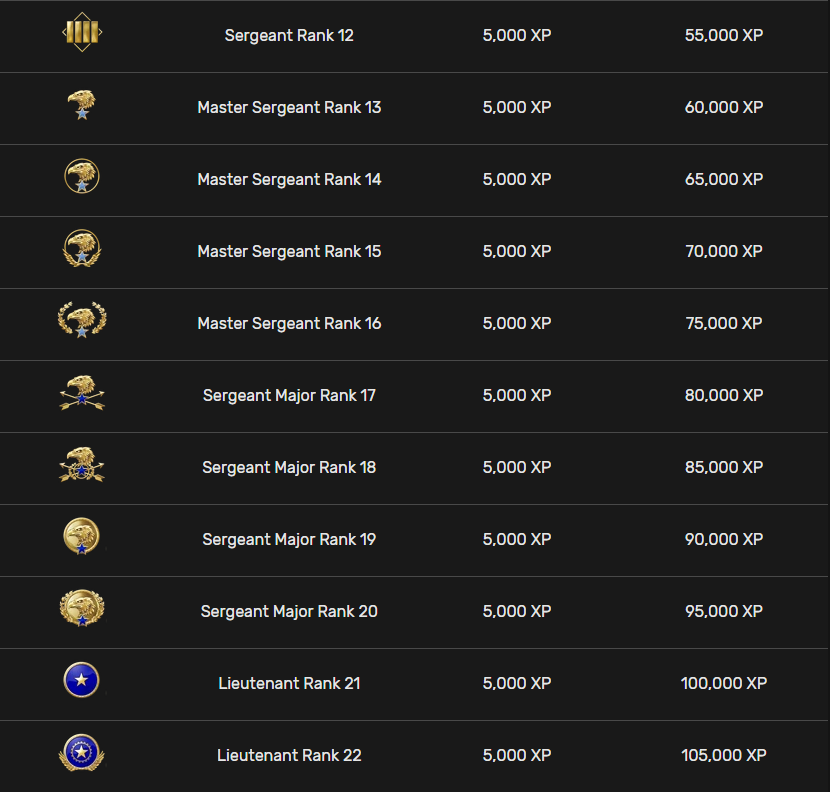This screenshot has width=830, height=792.
Task: Select the Lieutenant Rank 22 star badge
Action: [x=82, y=753]
